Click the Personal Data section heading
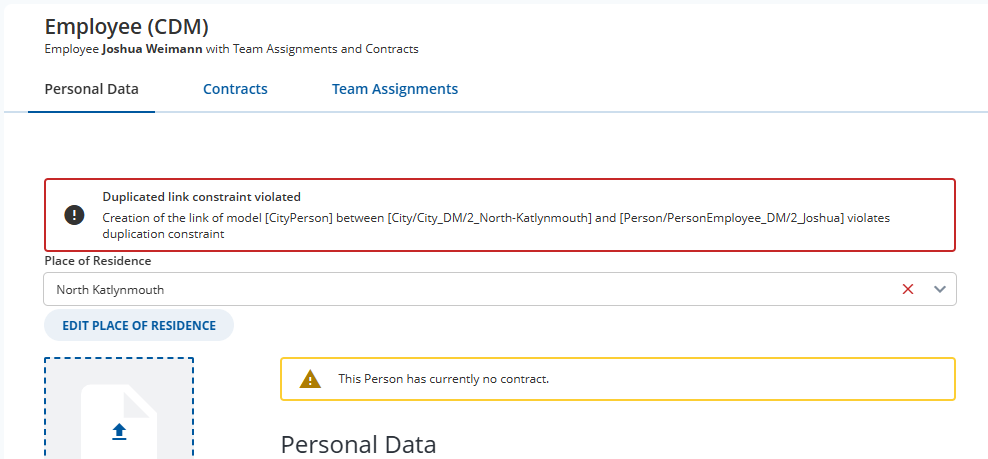The width and height of the screenshot is (988, 459). tap(358, 444)
